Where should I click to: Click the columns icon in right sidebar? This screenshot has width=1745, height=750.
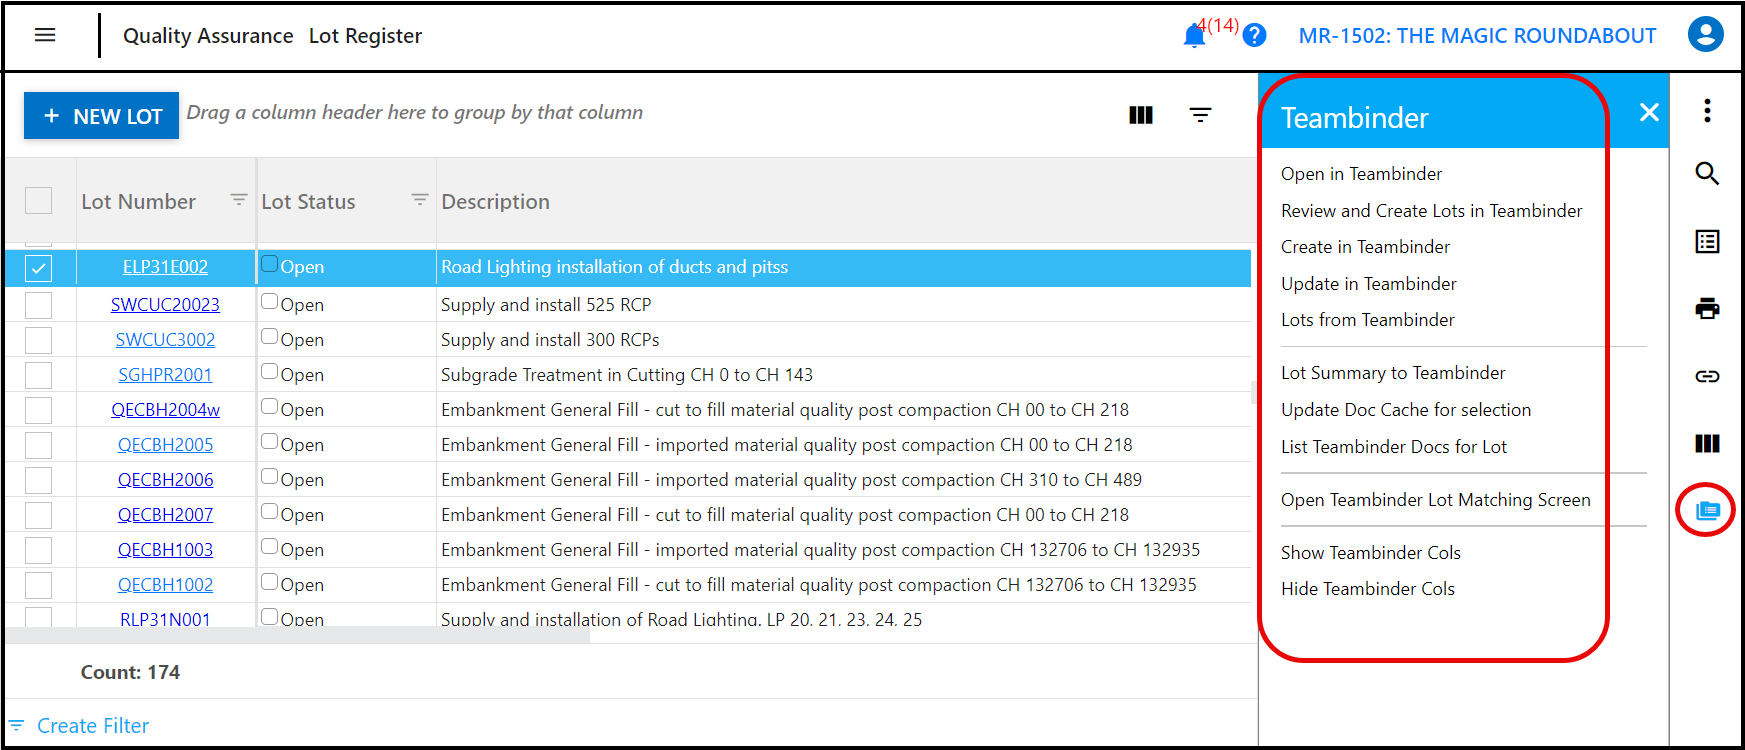tap(1707, 443)
